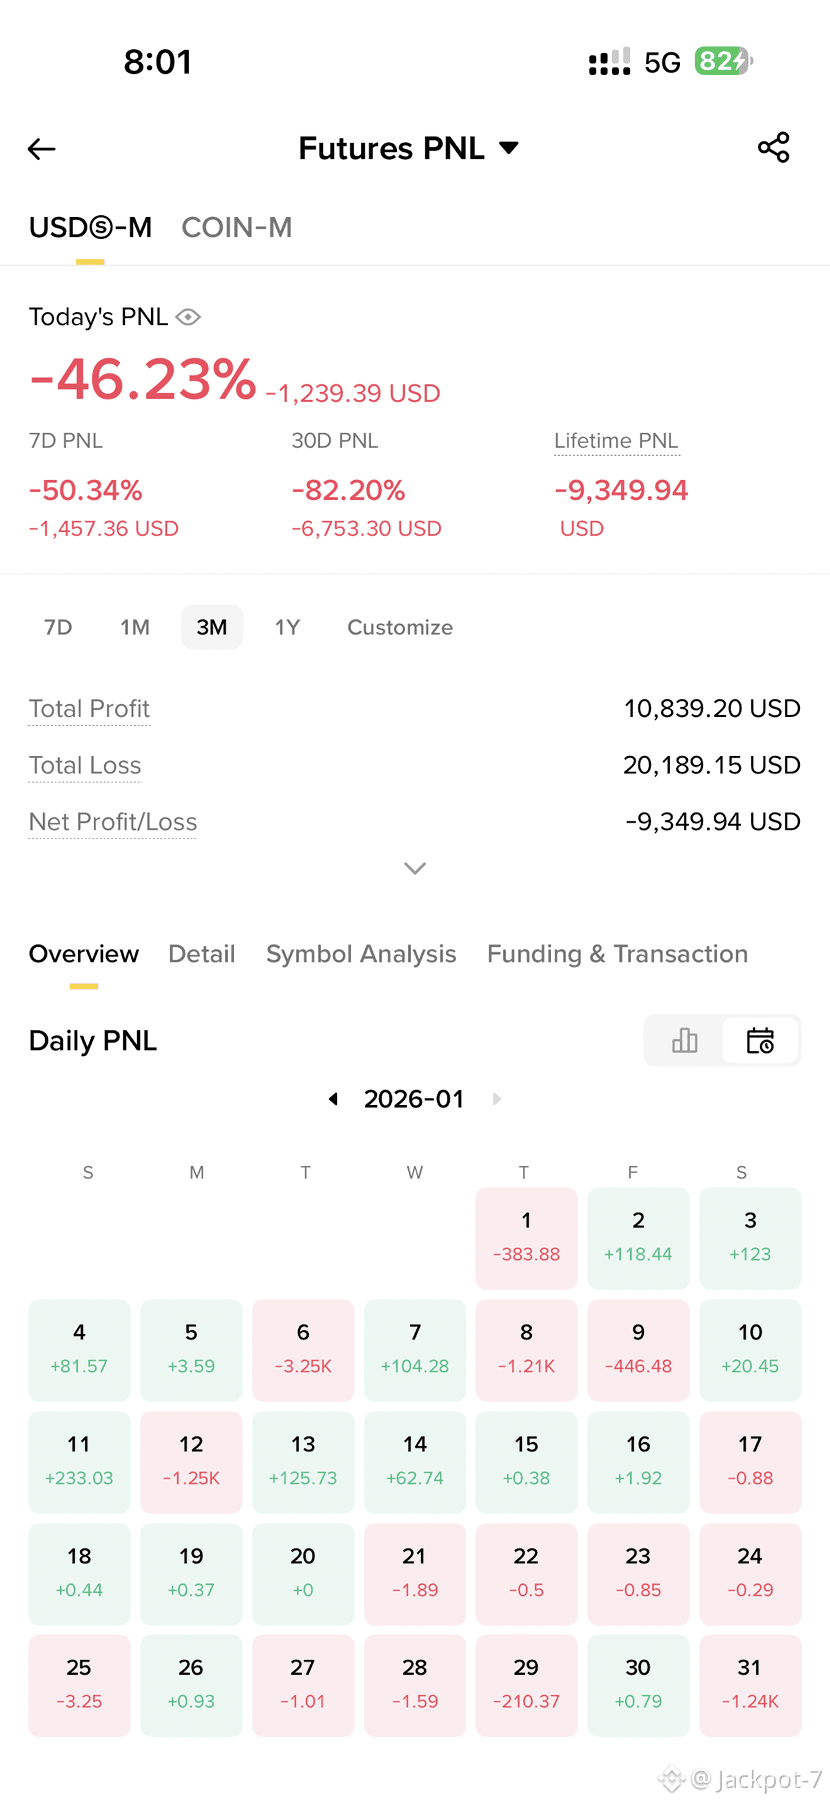The image size is (830, 1804).
Task: Open the share icon
Action: coord(773,148)
